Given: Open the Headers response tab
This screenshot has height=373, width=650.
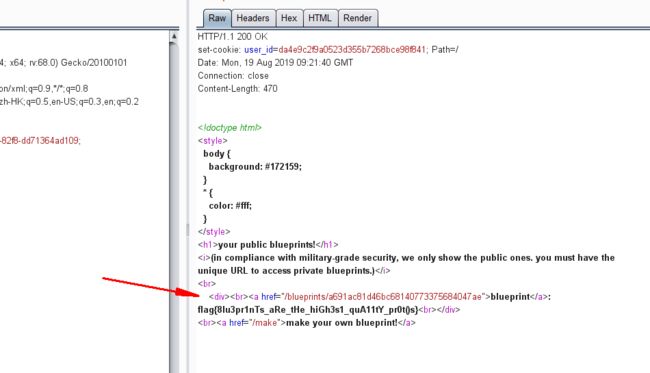Looking at the screenshot, I should click(253, 18).
